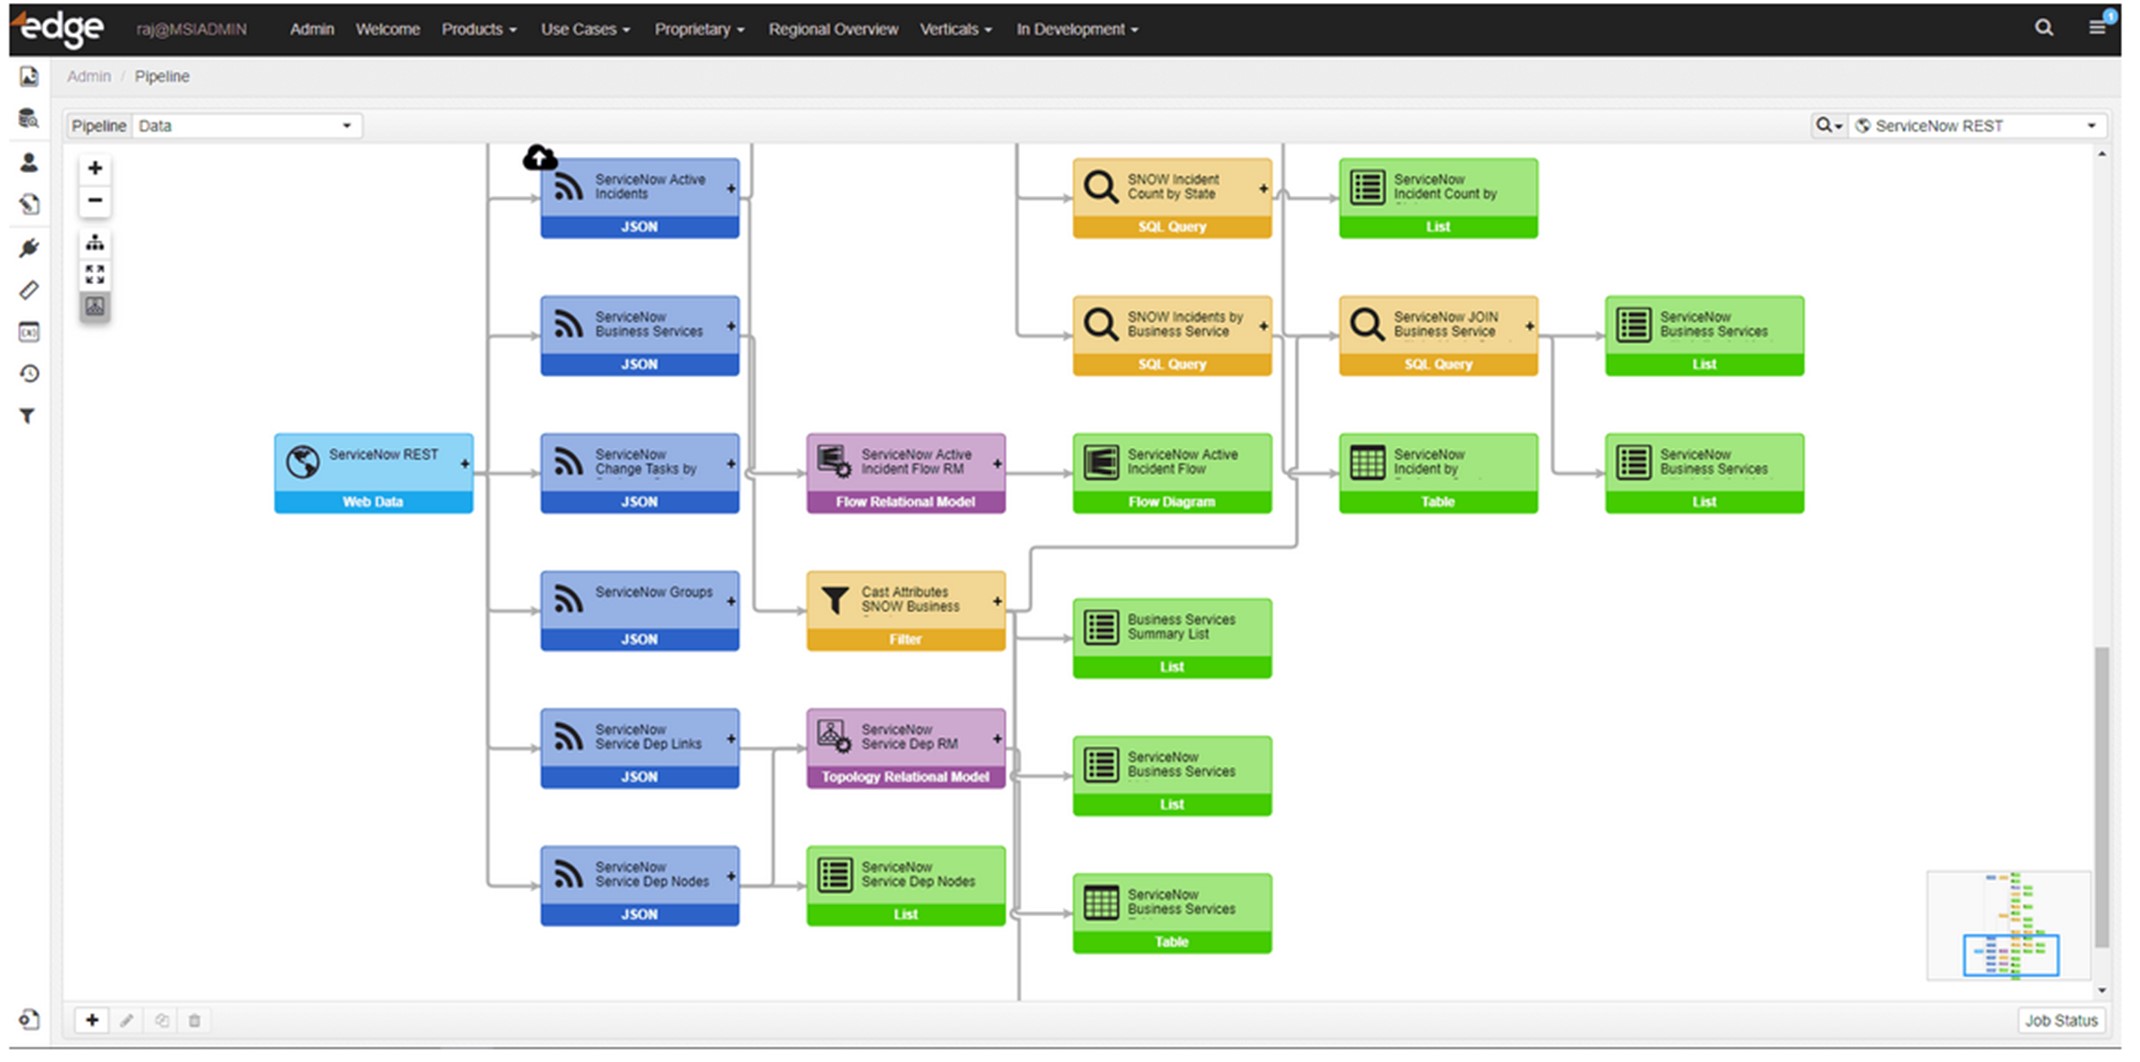The height and width of the screenshot is (1062, 2140).
Task: Click the plug connector icon in sidebar
Action: point(29,247)
